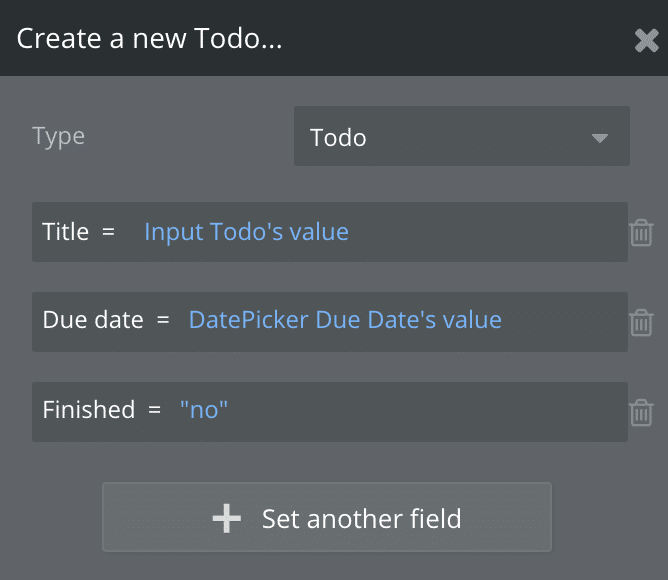Edit the "Input Todo's value" expression

point(246,232)
